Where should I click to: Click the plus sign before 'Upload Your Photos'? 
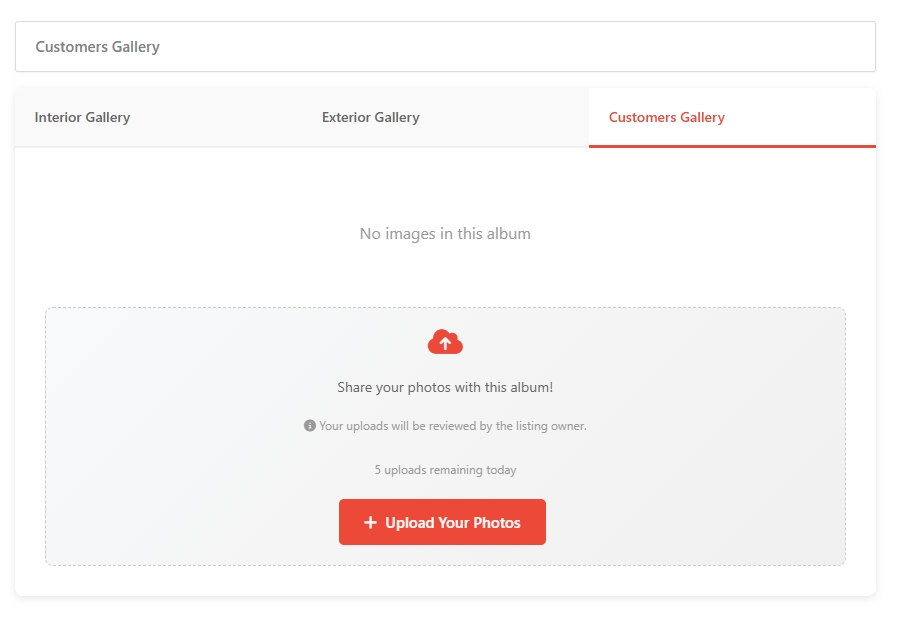click(369, 522)
